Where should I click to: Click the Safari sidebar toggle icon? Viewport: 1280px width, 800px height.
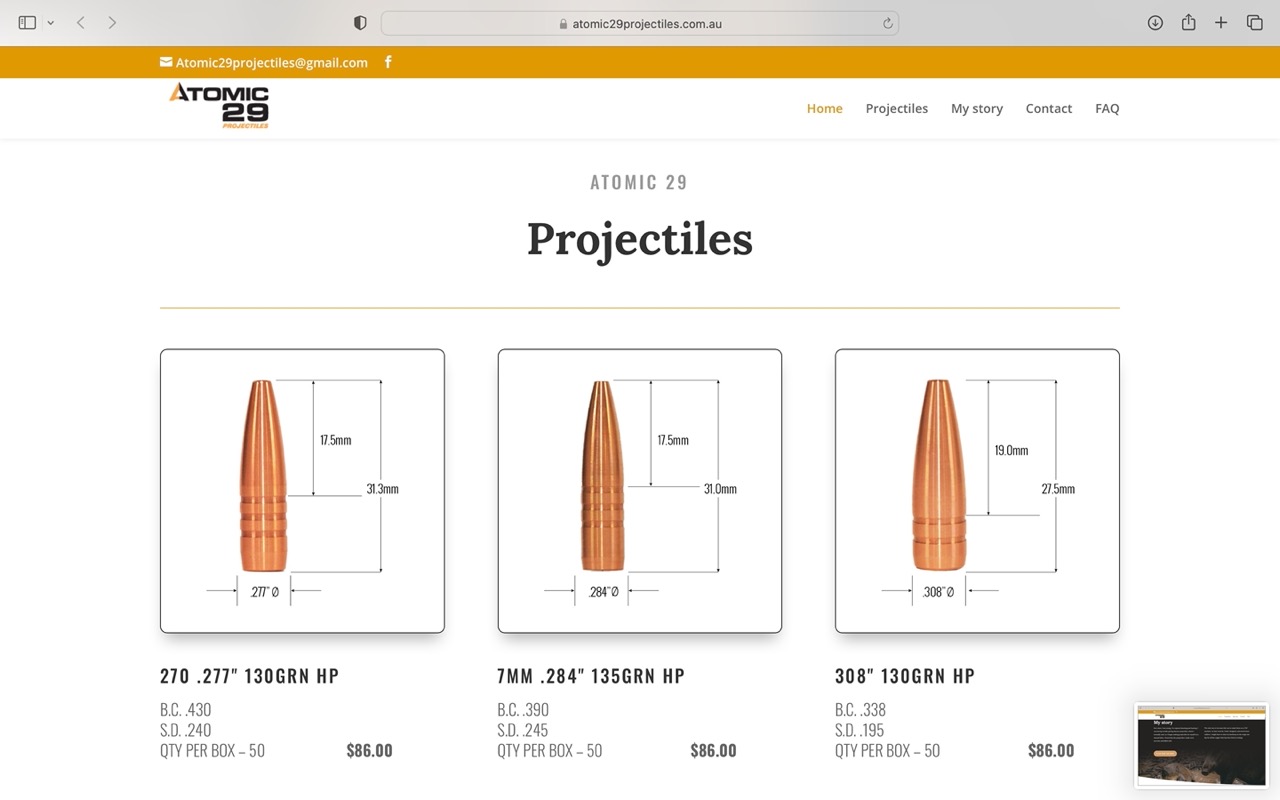tap(27, 22)
